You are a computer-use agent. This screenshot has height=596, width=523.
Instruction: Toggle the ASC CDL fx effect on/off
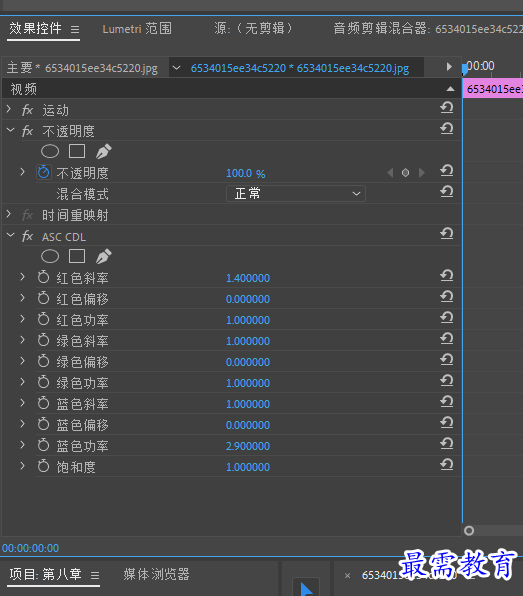[27, 236]
